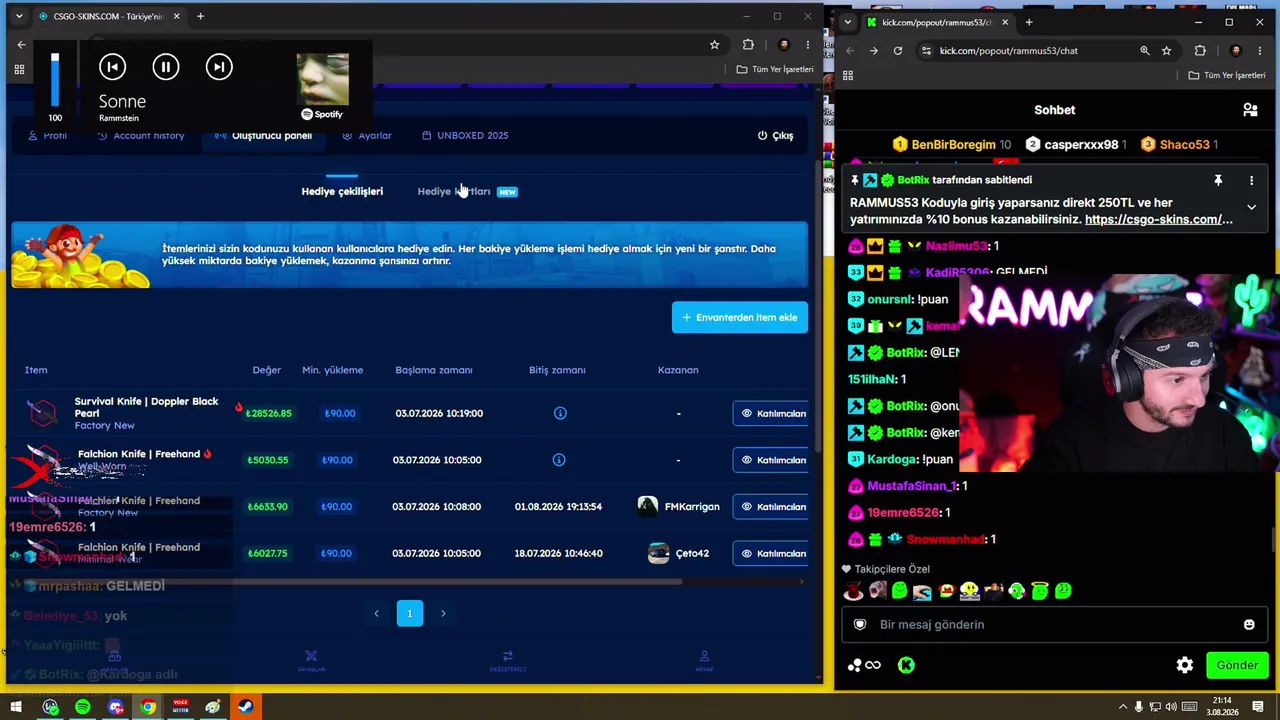View Katılımcılar for Survival Knife Doppler row
Viewport: 1280px width, 720px height.
point(771,413)
